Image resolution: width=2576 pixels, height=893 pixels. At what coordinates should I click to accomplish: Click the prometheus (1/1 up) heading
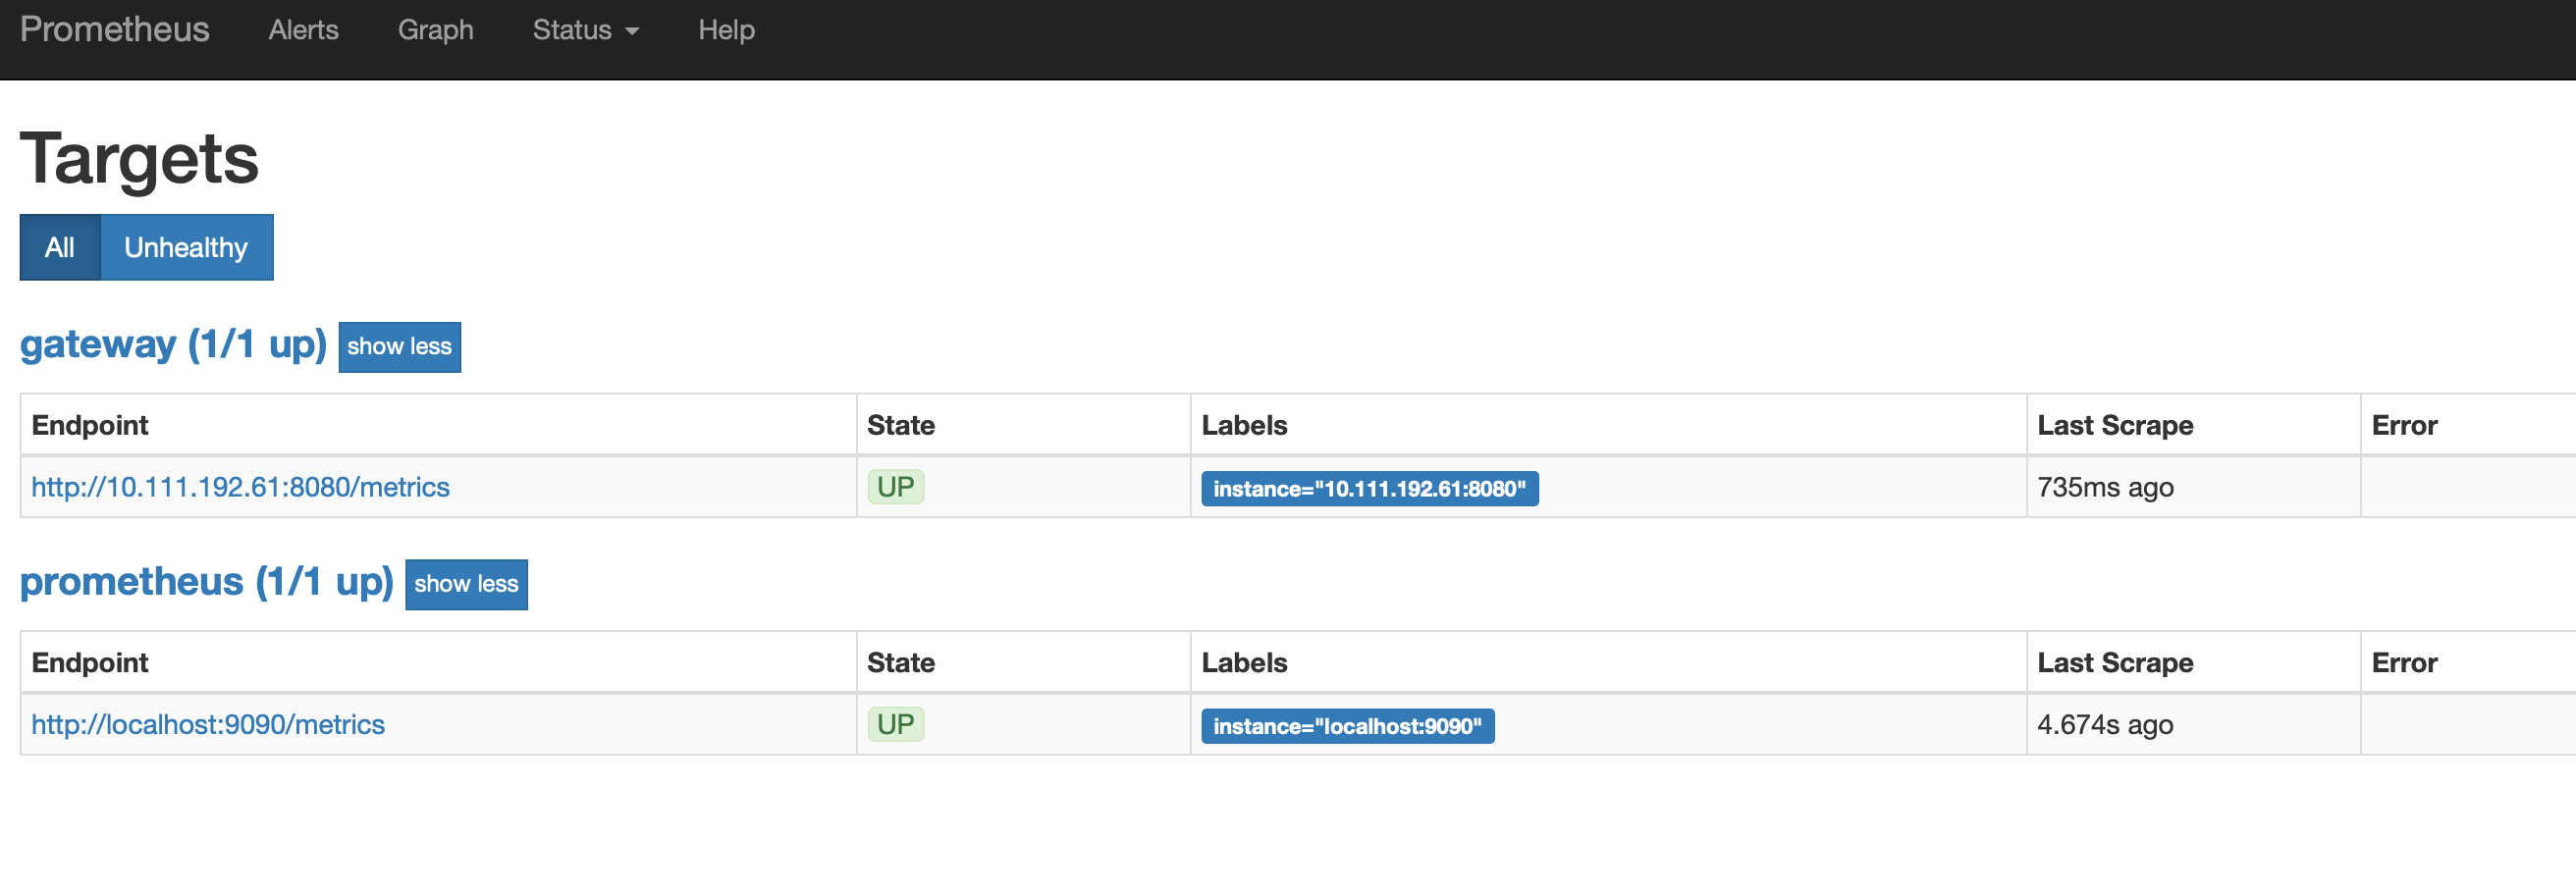tap(208, 581)
